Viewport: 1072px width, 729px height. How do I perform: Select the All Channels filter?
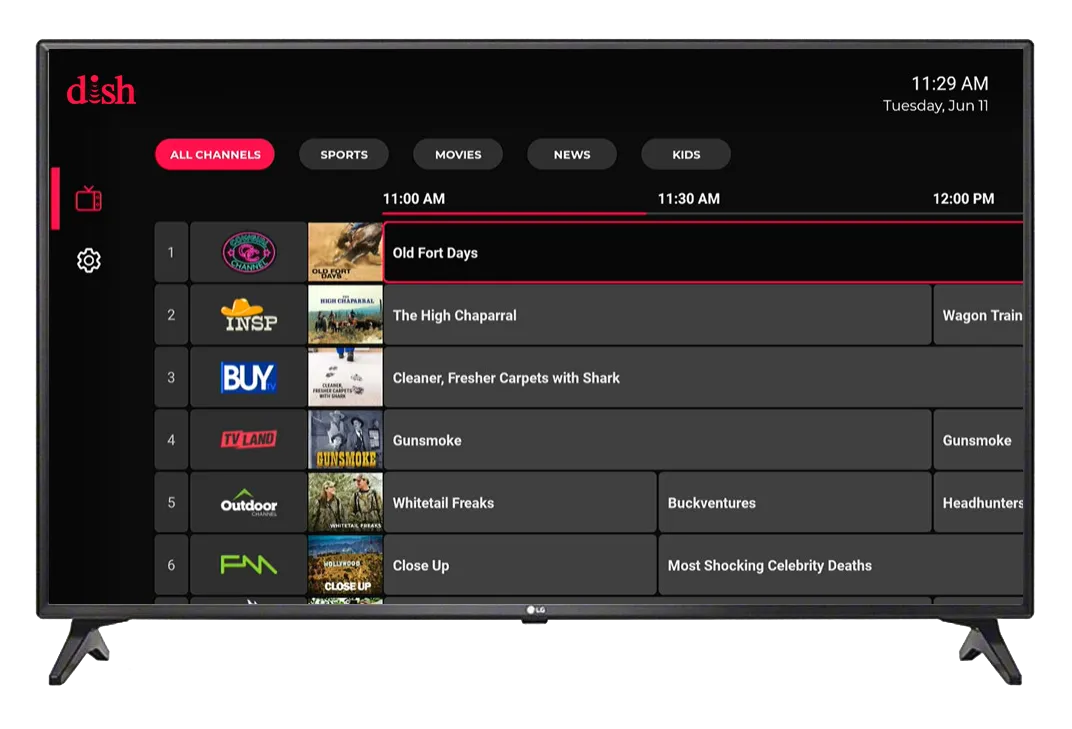215,155
